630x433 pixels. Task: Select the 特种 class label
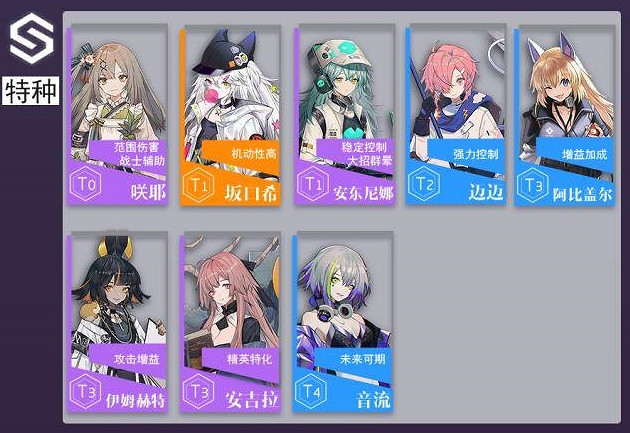31,91
